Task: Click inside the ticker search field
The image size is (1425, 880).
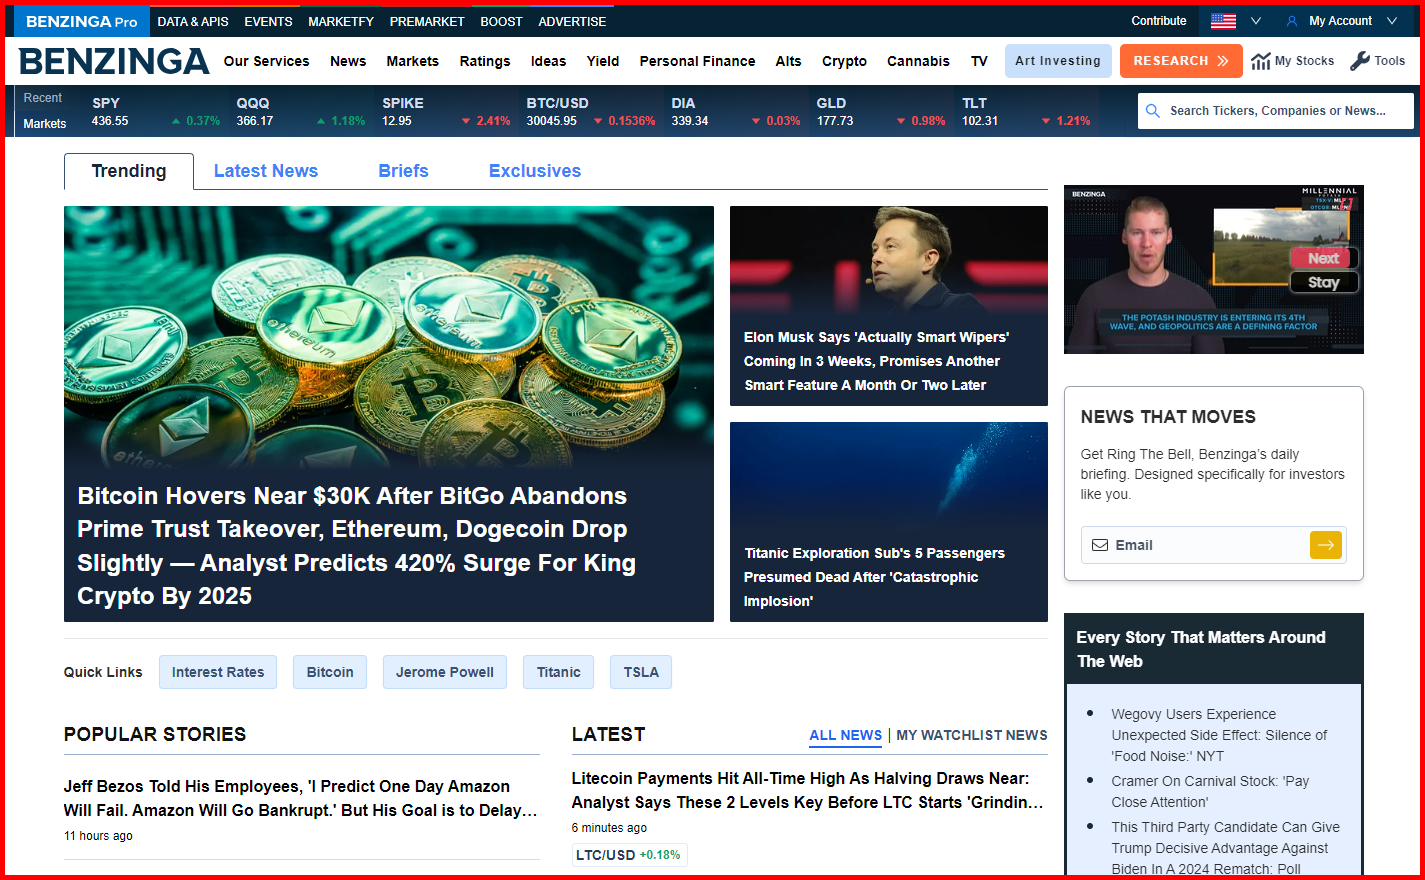Action: pyautogui.click(x=1280, y=111)
